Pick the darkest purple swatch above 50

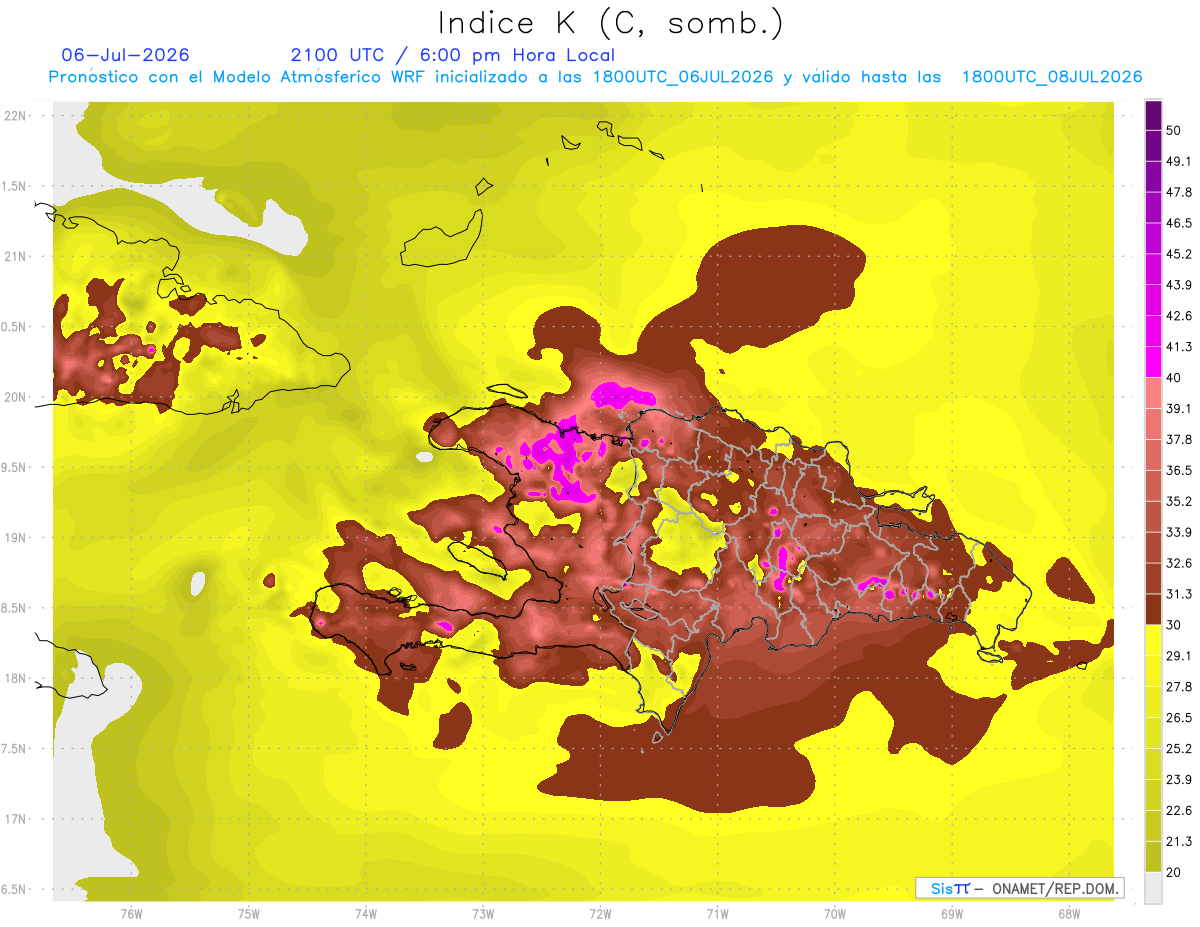[1153, 115]
